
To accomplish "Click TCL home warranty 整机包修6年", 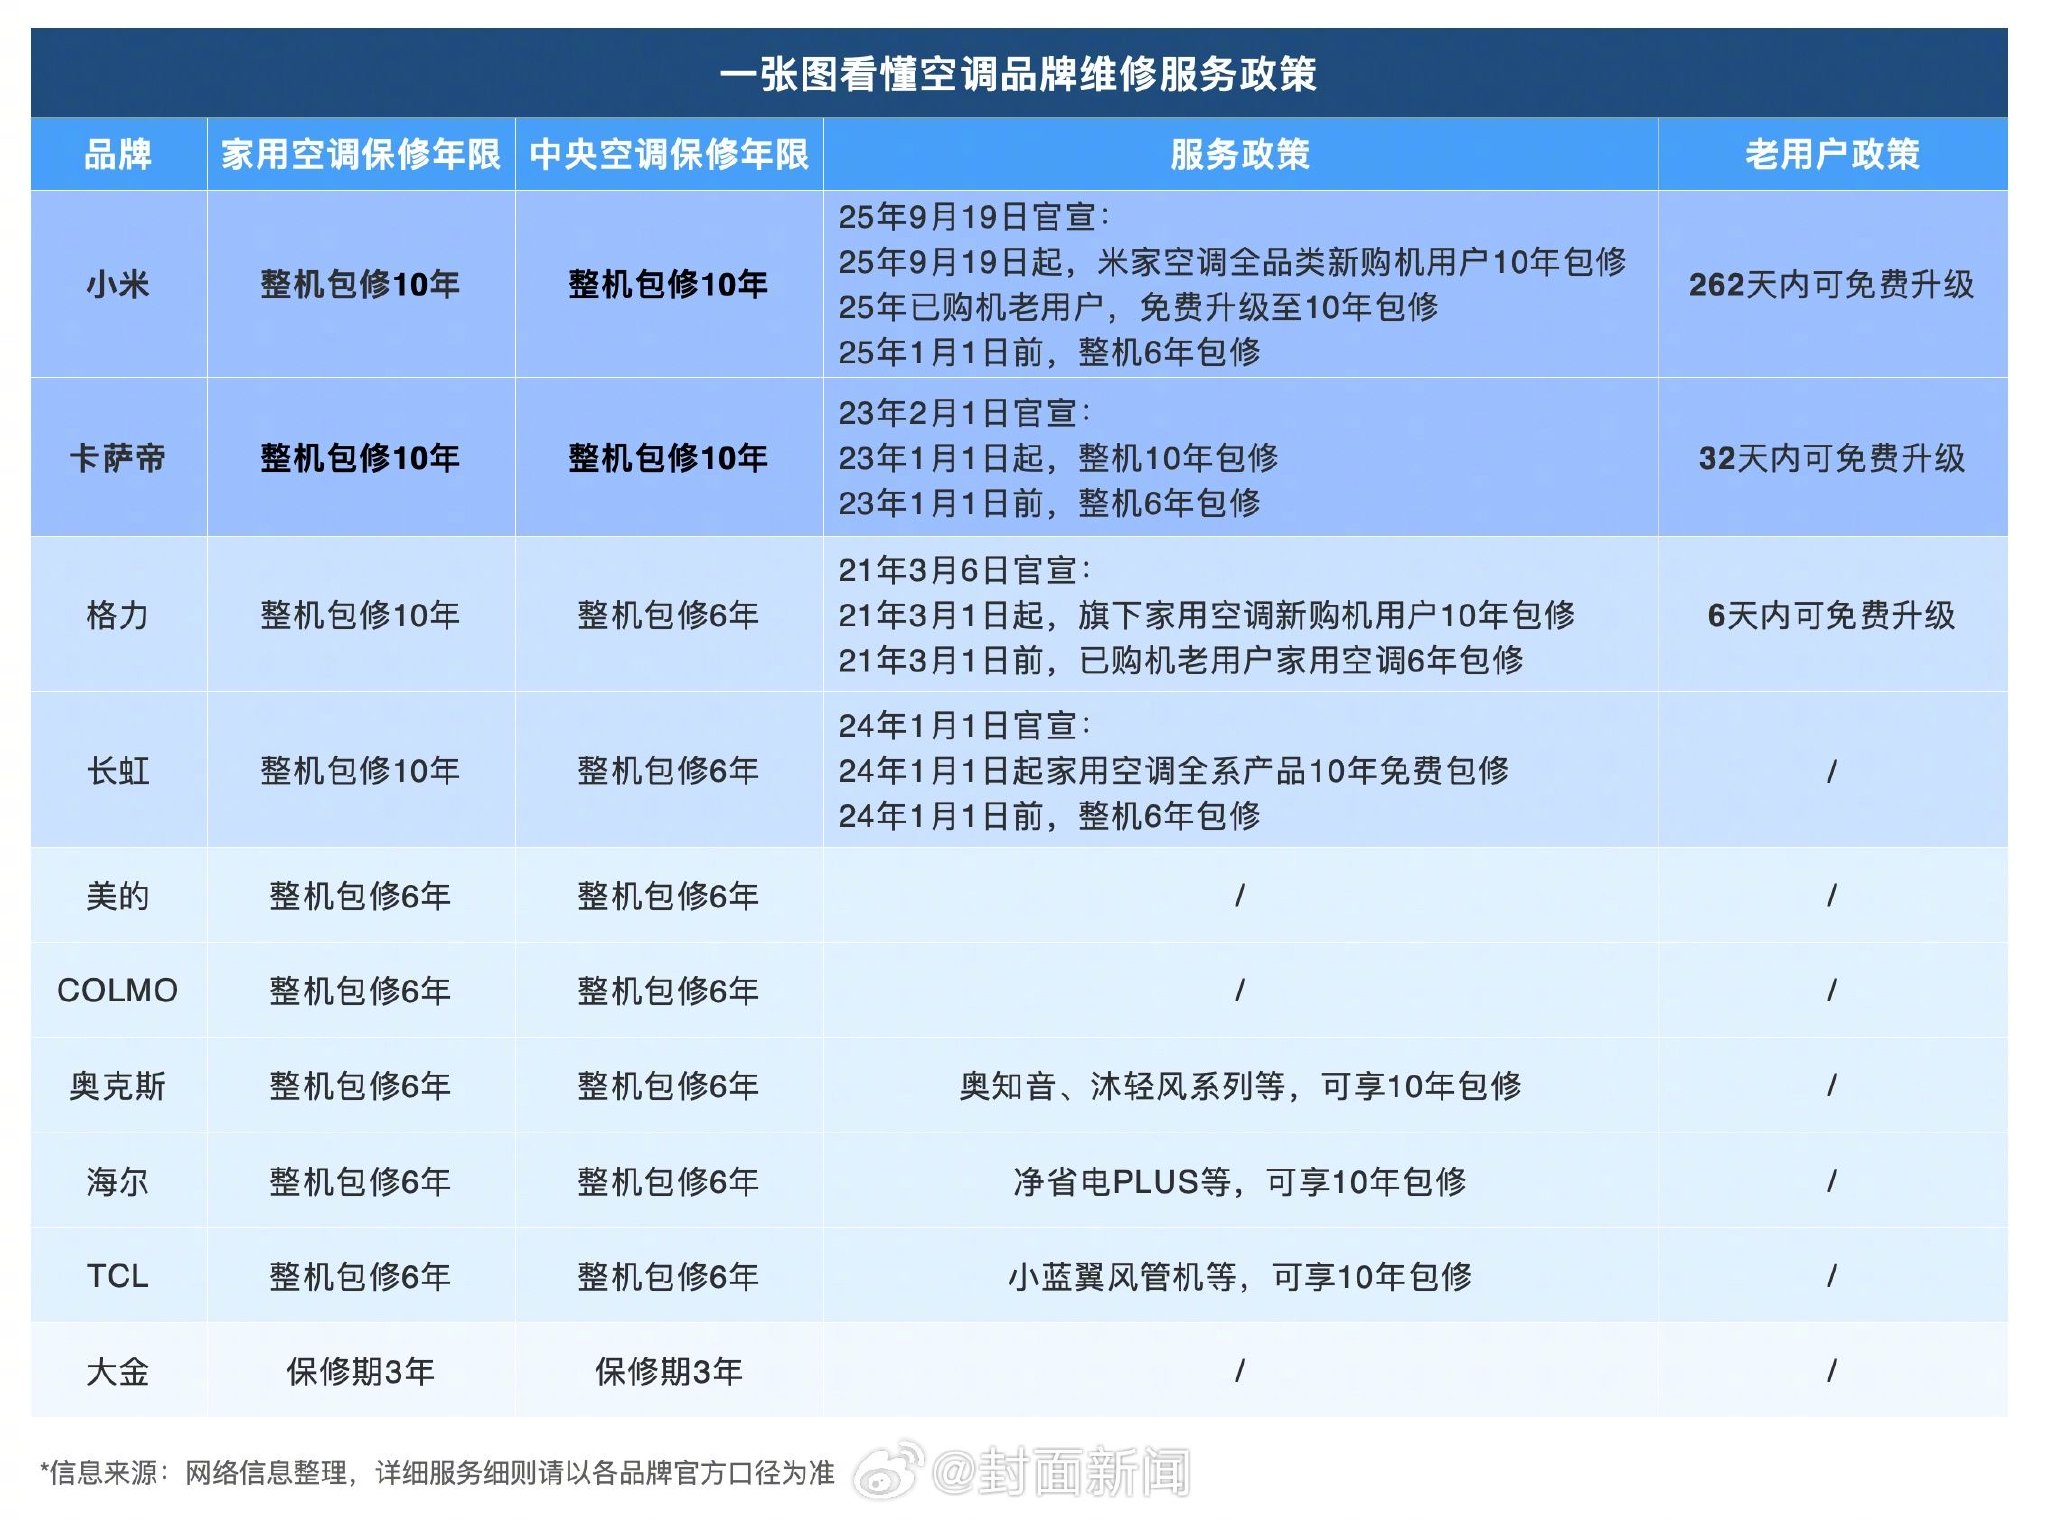I will pos(361,1276).
